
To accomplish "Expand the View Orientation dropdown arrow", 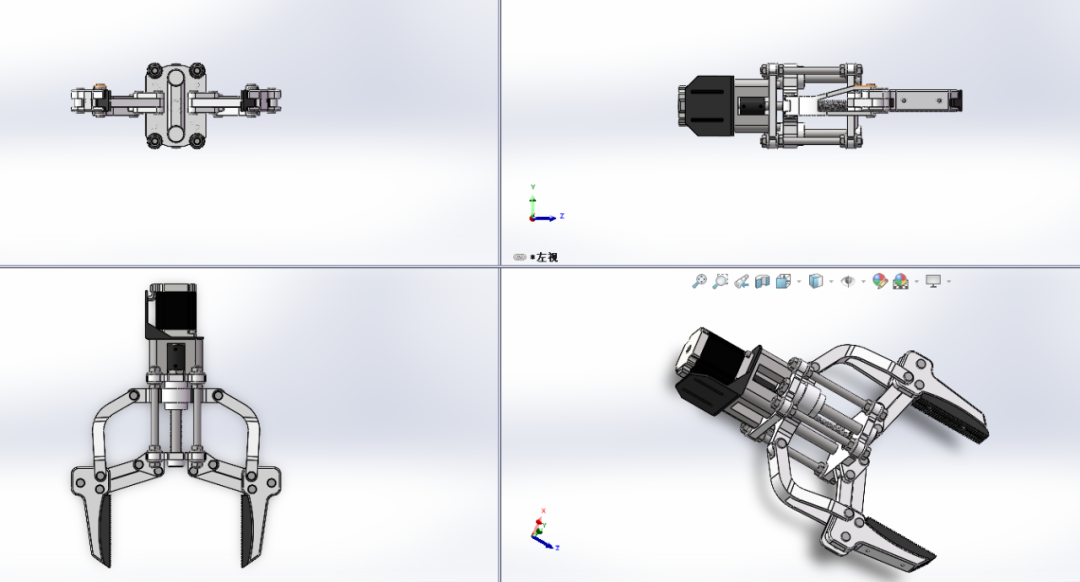I will [799, 281].
